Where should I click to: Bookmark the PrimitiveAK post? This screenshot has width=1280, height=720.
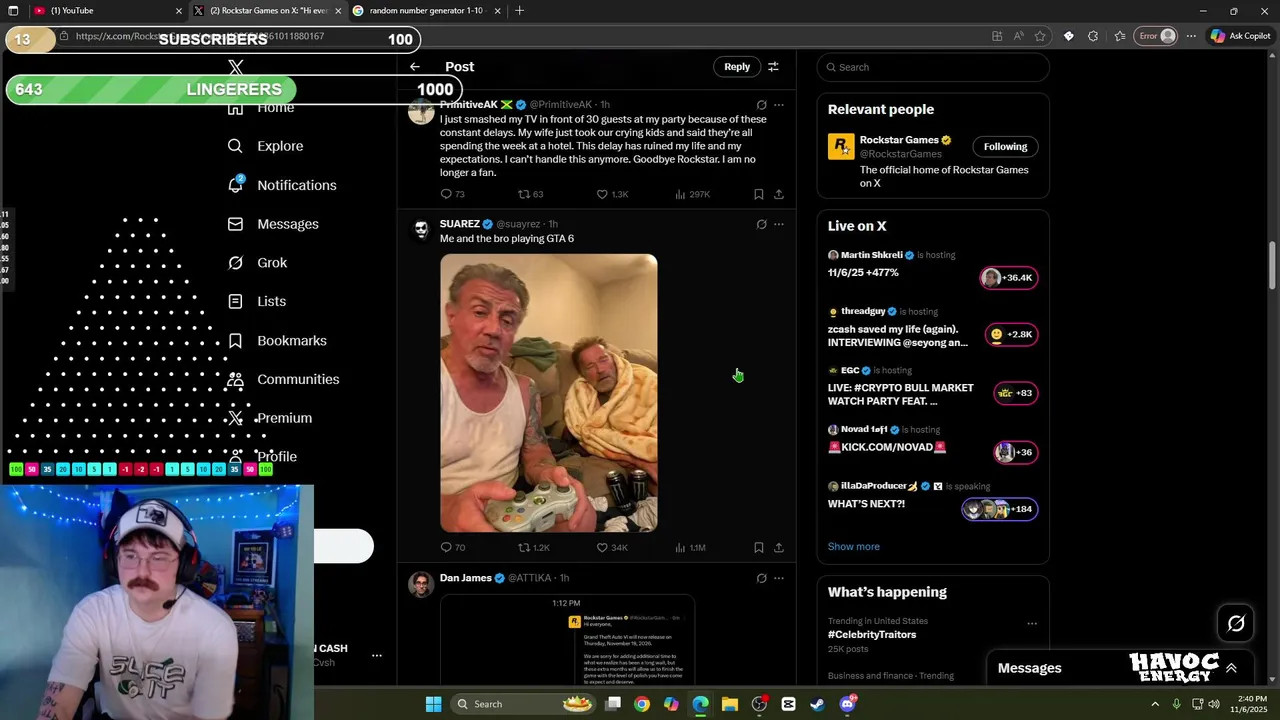pos(758,194)
